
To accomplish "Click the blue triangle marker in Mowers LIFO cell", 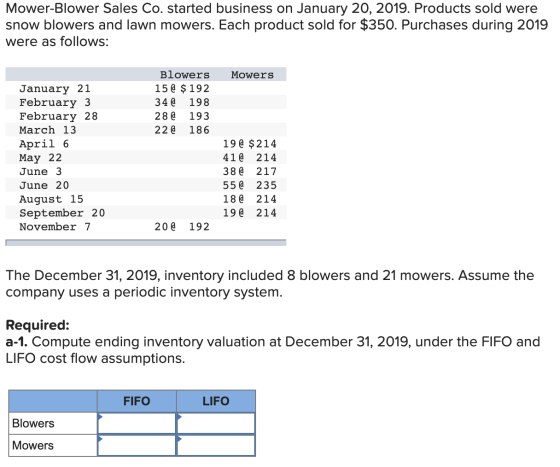I will pyautogui.click(x=180, y=438).
